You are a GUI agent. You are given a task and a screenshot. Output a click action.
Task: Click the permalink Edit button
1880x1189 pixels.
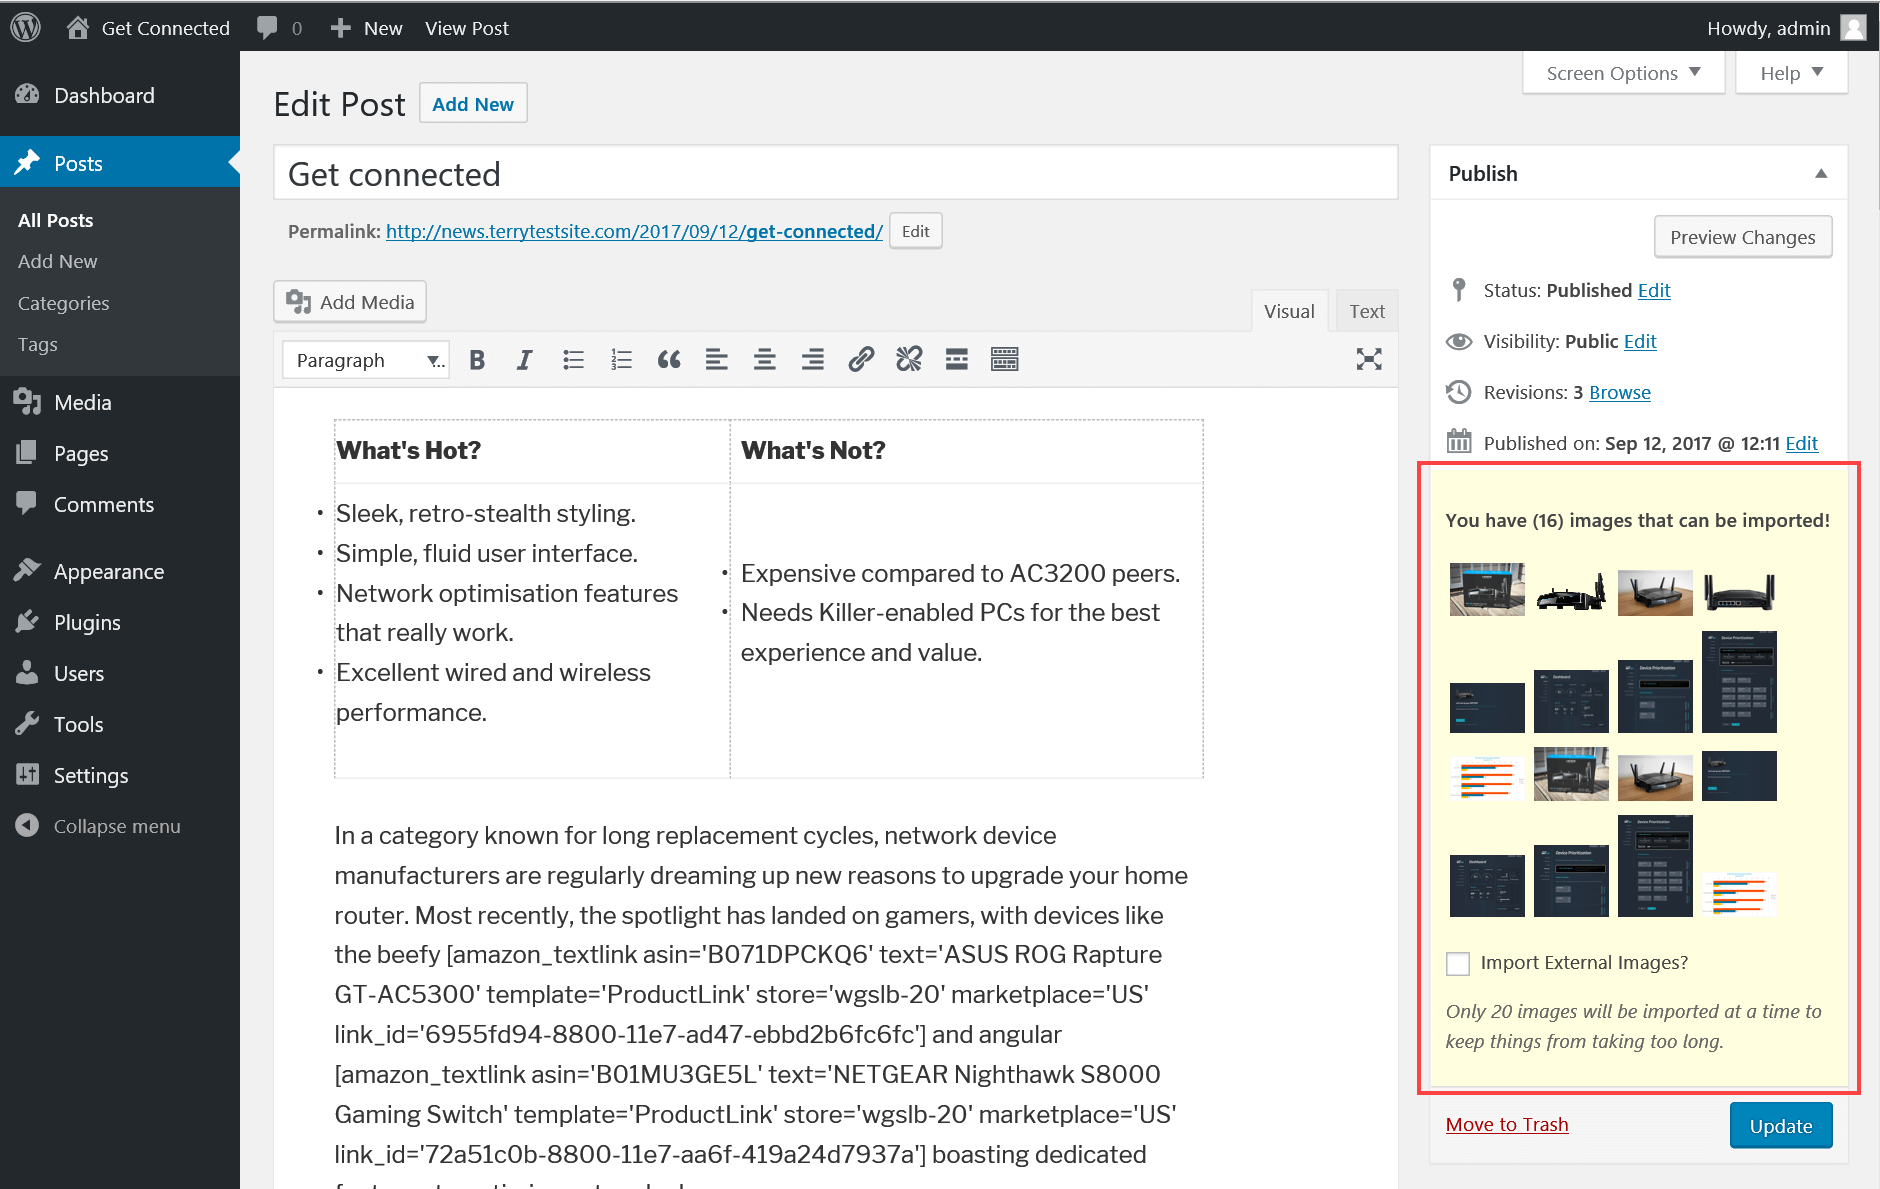point(915,231)
